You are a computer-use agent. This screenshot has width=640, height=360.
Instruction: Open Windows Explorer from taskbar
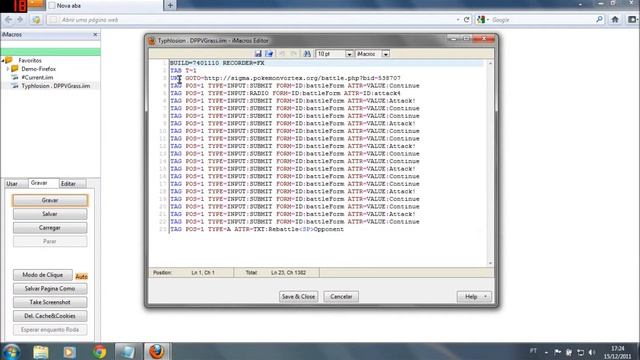tap(40, 351)
